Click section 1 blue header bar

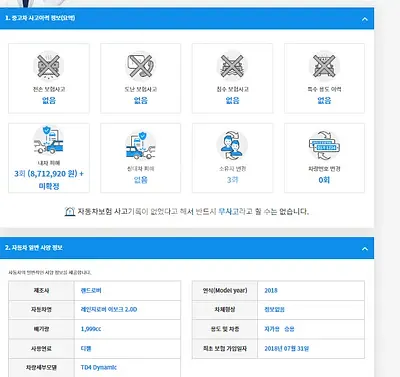coord(187,18)
